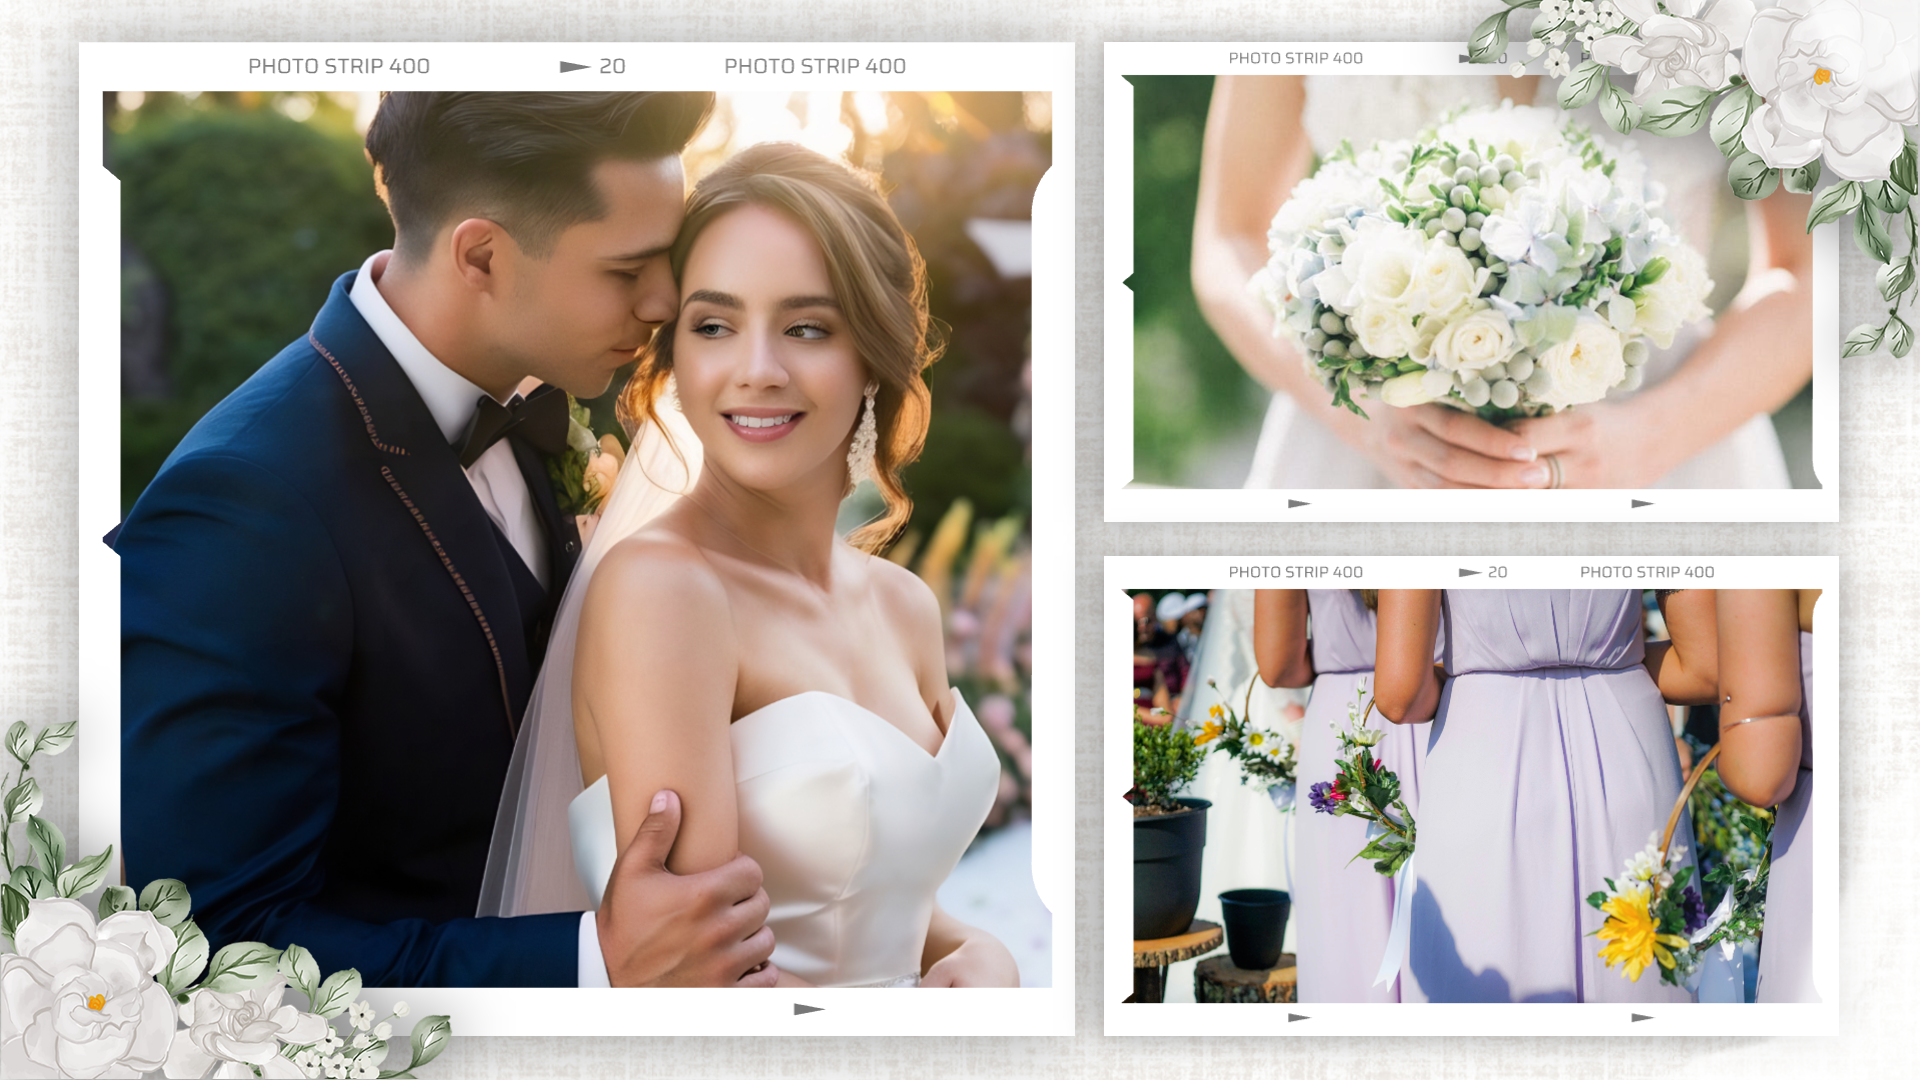Click the arrow beside 20 above the bridesmaids photo
Image resolution: width=1920 pixels, height=1080 pixels.
coord(1469,573)
